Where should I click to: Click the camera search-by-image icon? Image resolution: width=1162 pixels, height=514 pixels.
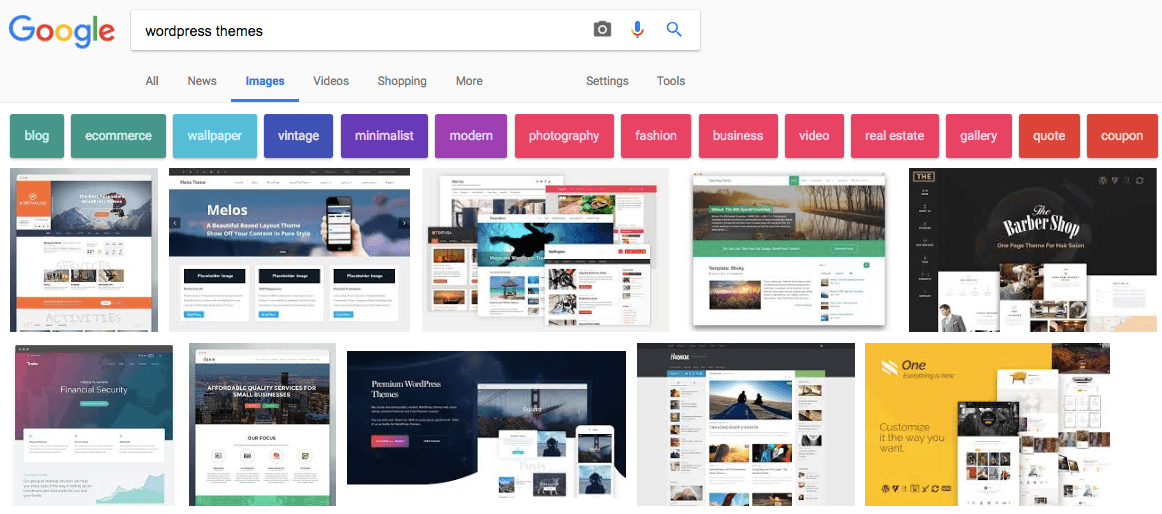click(601, 30)
